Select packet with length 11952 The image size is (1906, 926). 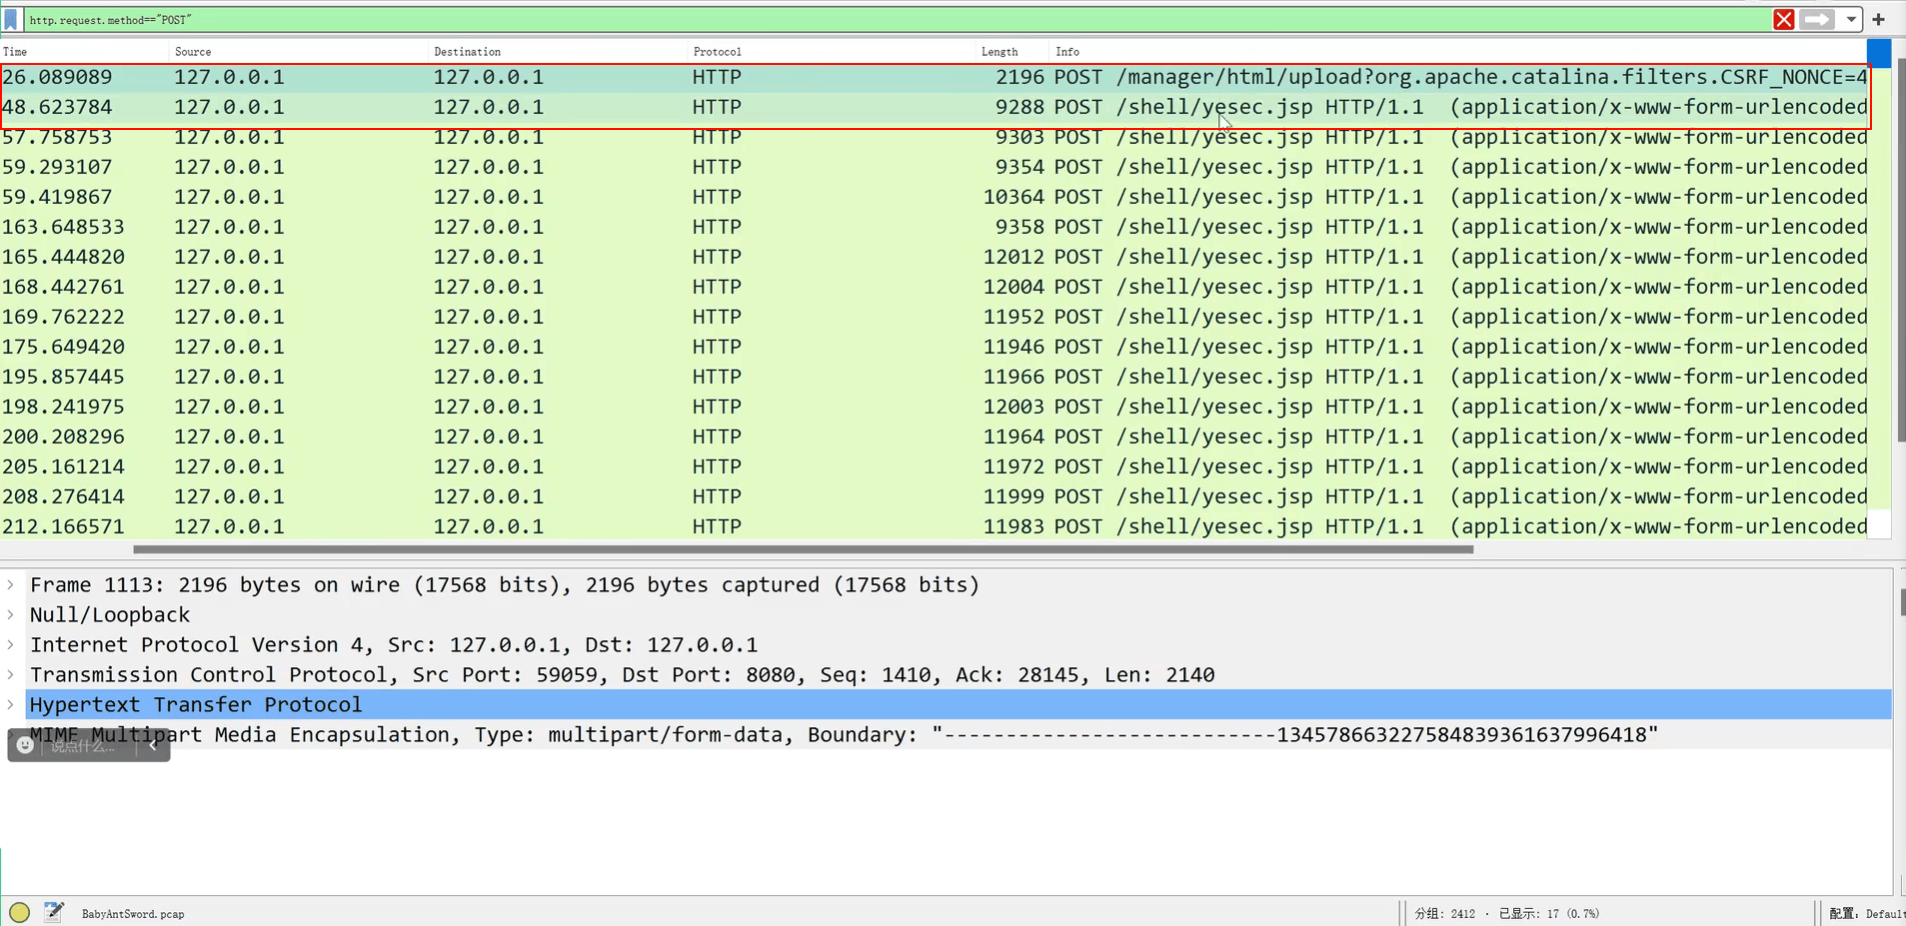click(934, 317)
